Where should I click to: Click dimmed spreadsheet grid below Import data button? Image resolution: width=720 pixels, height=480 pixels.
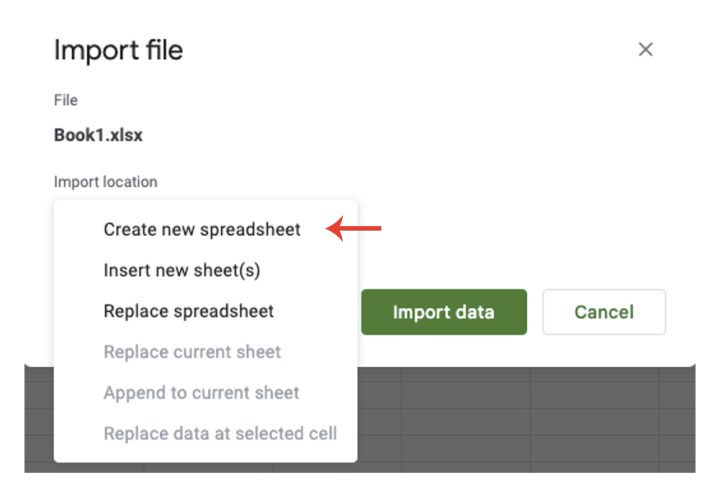pyautogui.click(x=444, y=420)
